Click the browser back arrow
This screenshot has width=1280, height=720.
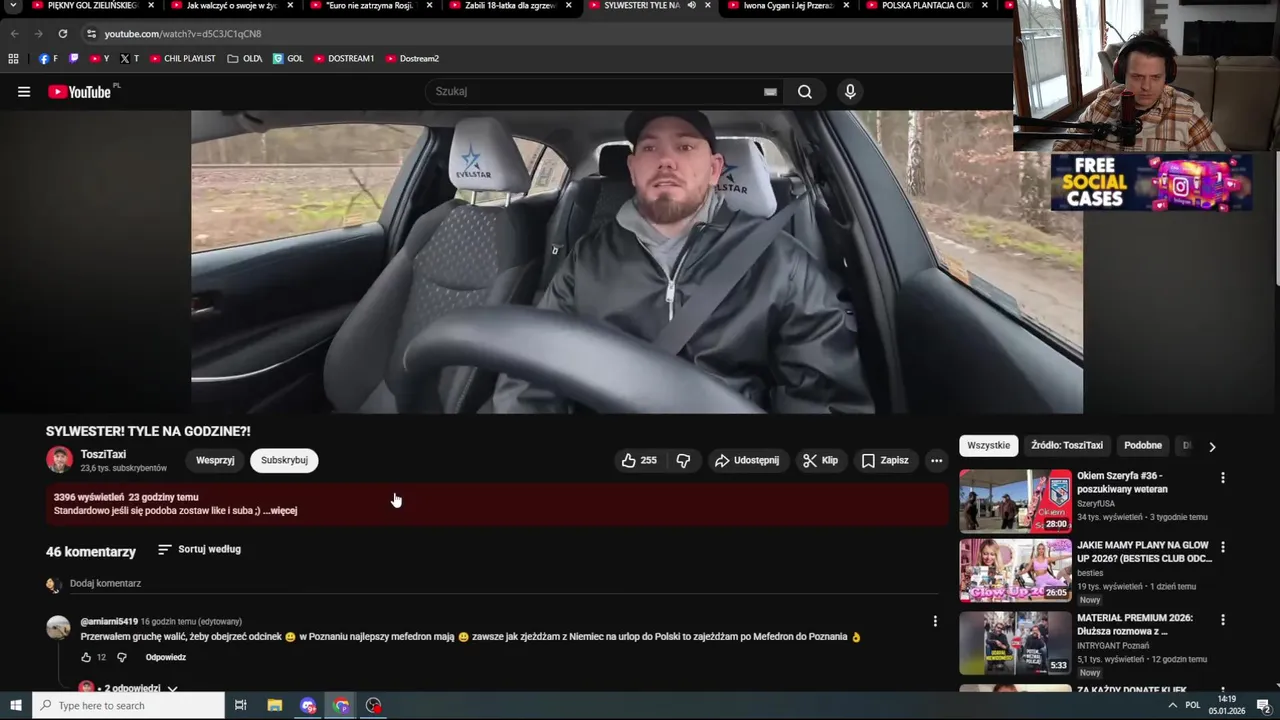pyautogui.click(x=14, y=34)
